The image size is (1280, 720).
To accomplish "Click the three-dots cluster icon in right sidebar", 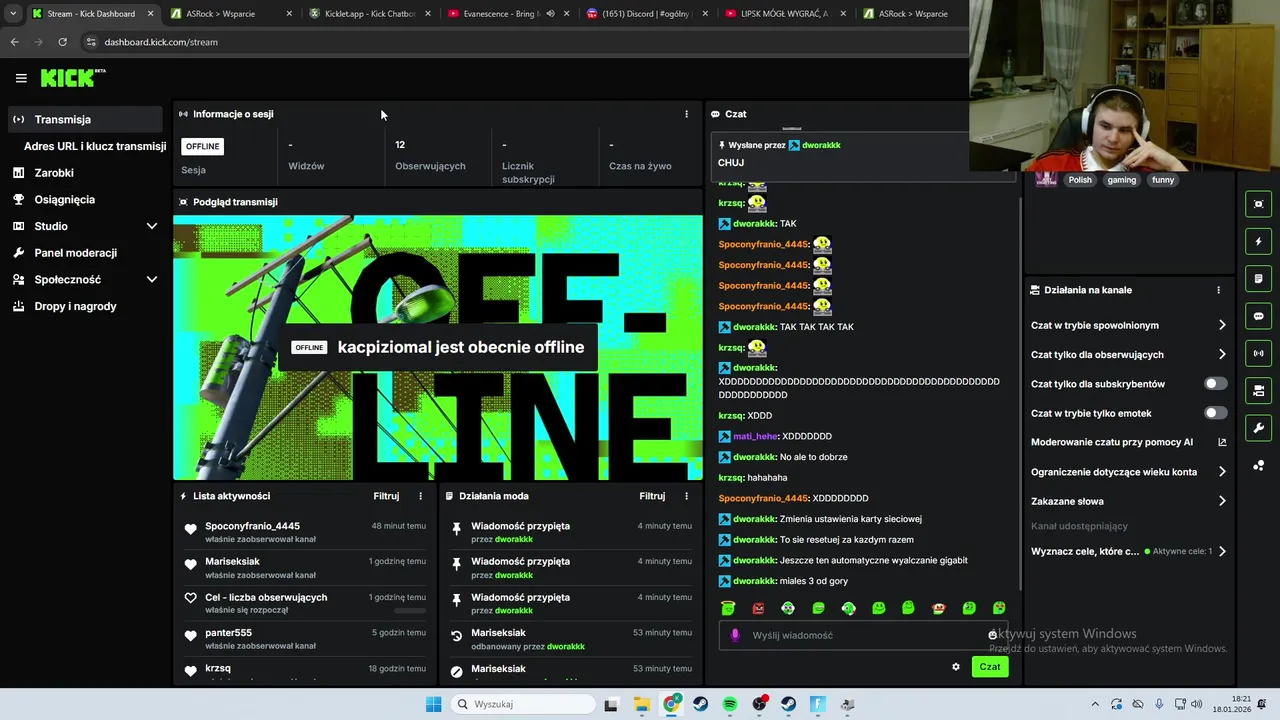I will [1259, 466].
